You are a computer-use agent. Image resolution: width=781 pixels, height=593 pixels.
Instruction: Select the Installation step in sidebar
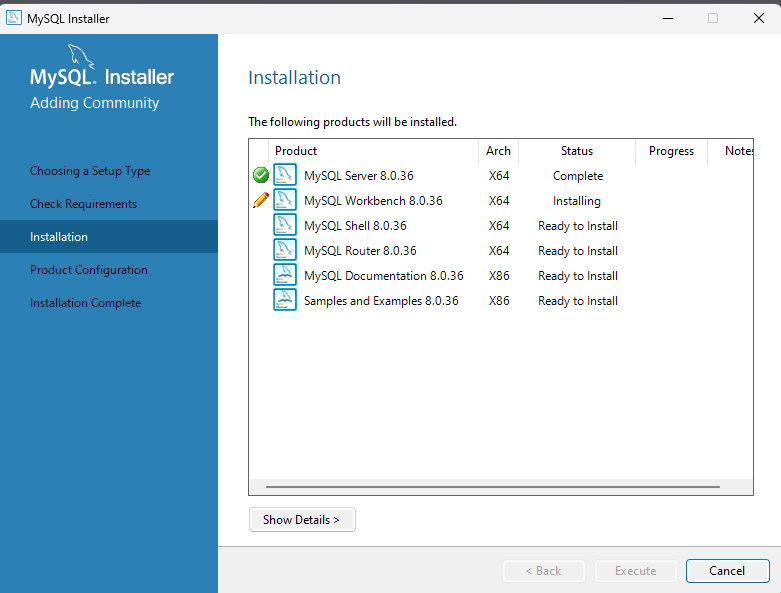[x=109, y=237]
